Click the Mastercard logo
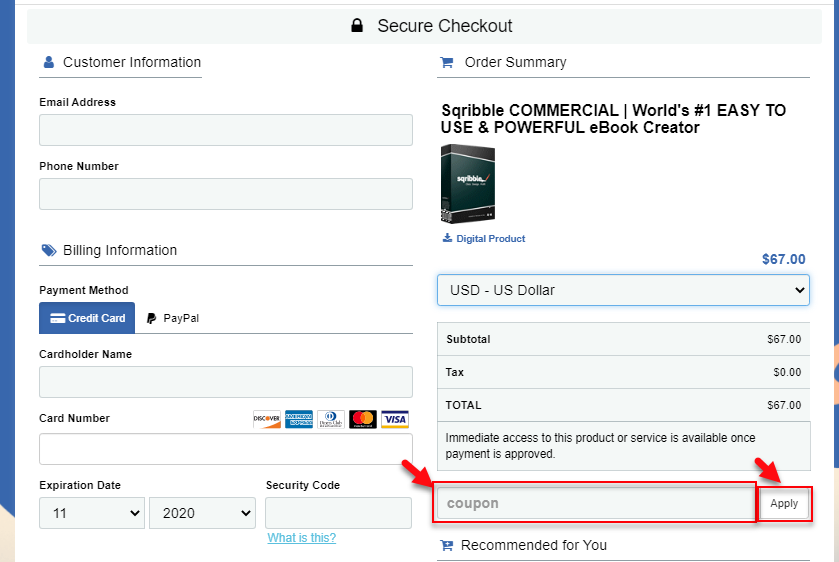 coord(363,419)
